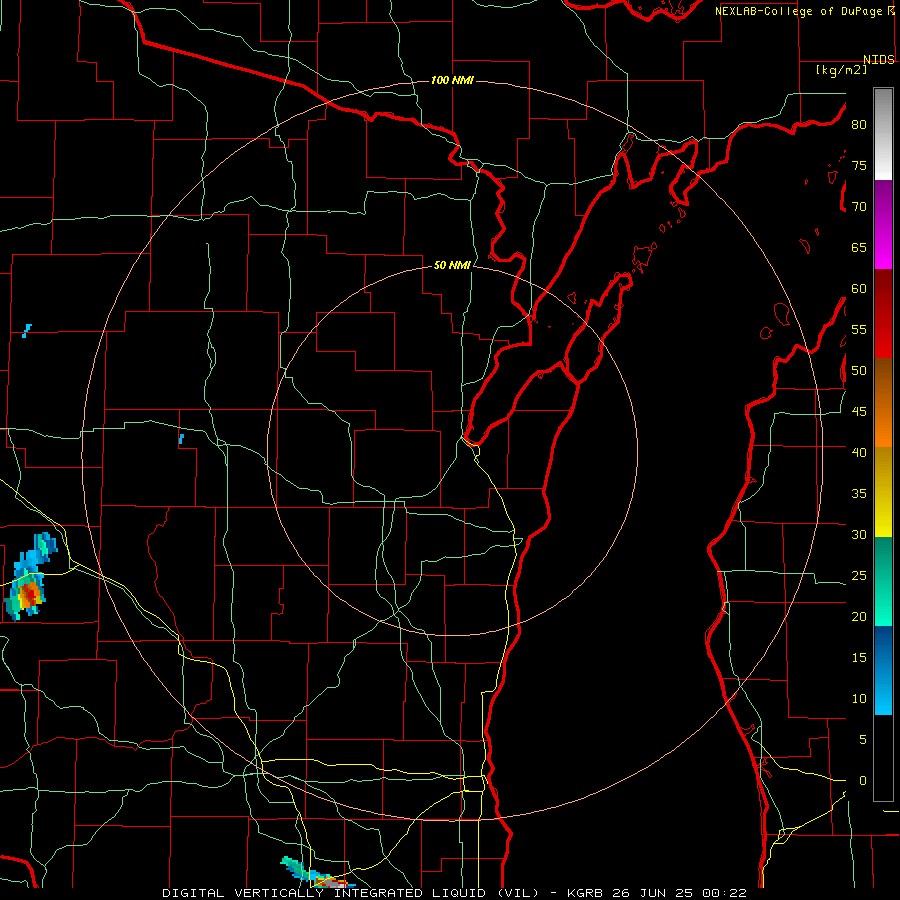Click the KGRB station identifier in caption
Viewport: 900px width, 900px height.
(x=585, y=893)
